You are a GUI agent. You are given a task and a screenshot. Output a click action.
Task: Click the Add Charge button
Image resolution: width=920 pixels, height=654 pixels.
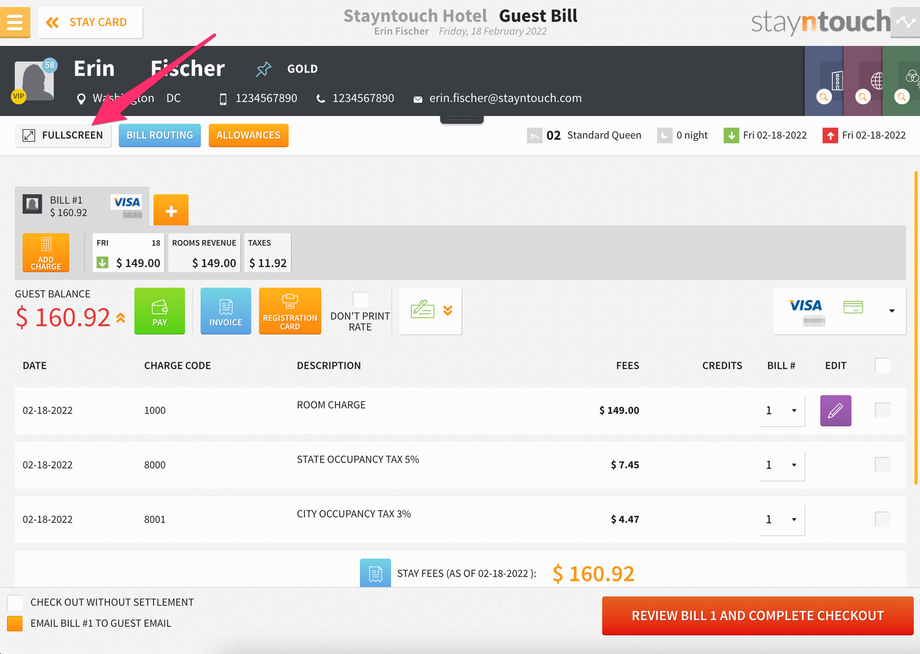46,253
